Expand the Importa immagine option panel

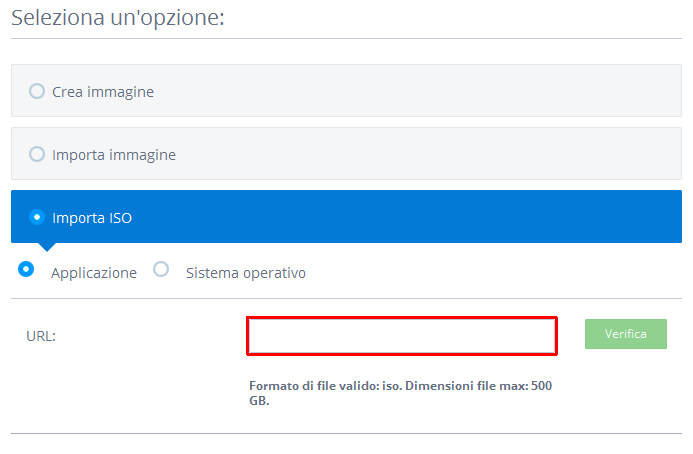pos(346,154)
